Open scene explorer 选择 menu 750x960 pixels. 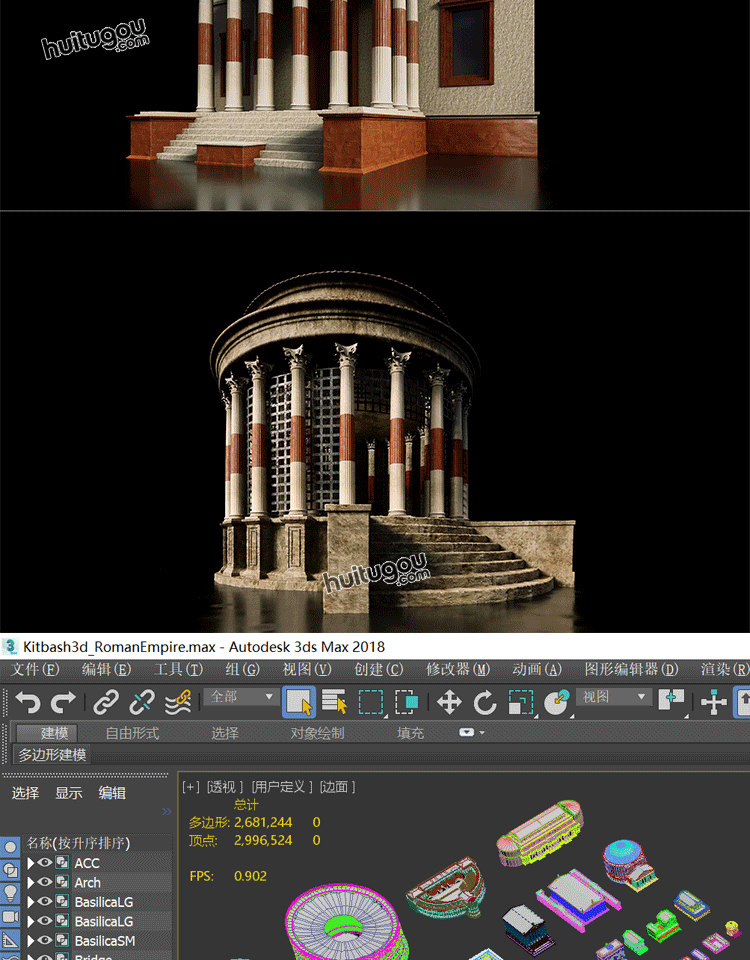click(x=25, y=793)
